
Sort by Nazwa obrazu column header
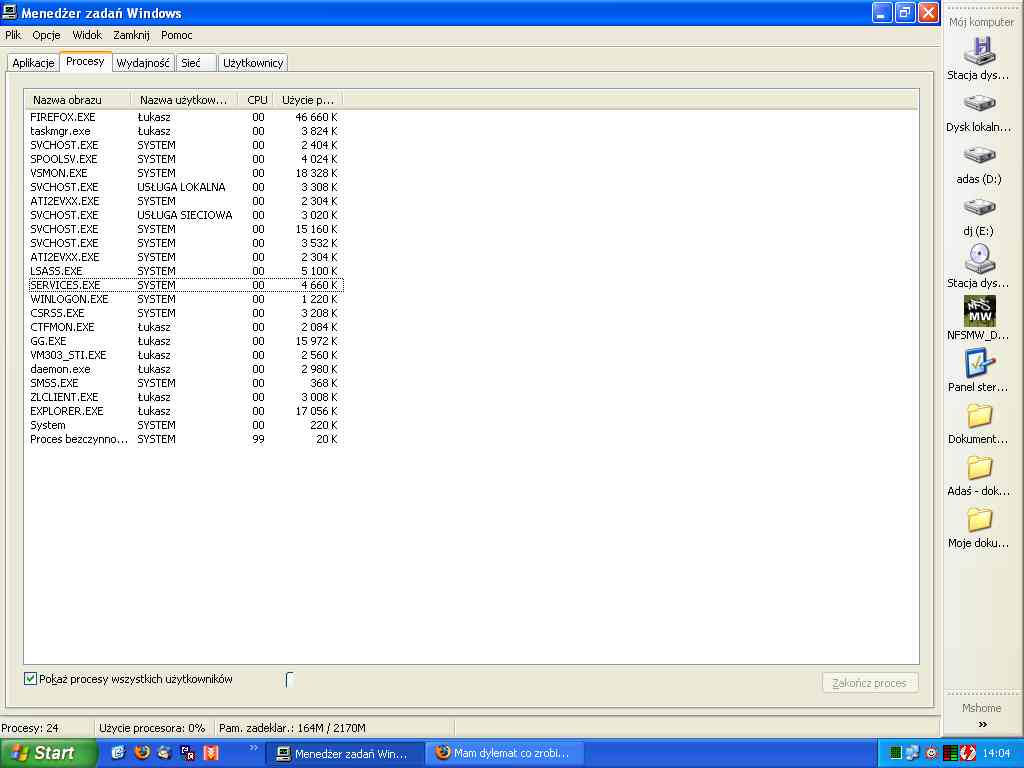click(78, 100)
